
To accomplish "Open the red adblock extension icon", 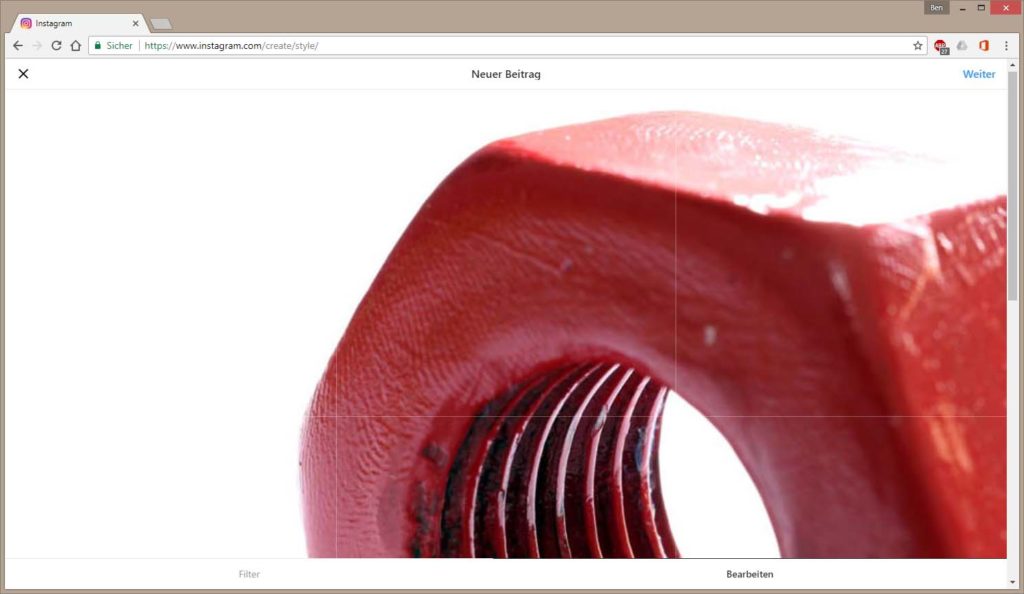I will [940, 46].
